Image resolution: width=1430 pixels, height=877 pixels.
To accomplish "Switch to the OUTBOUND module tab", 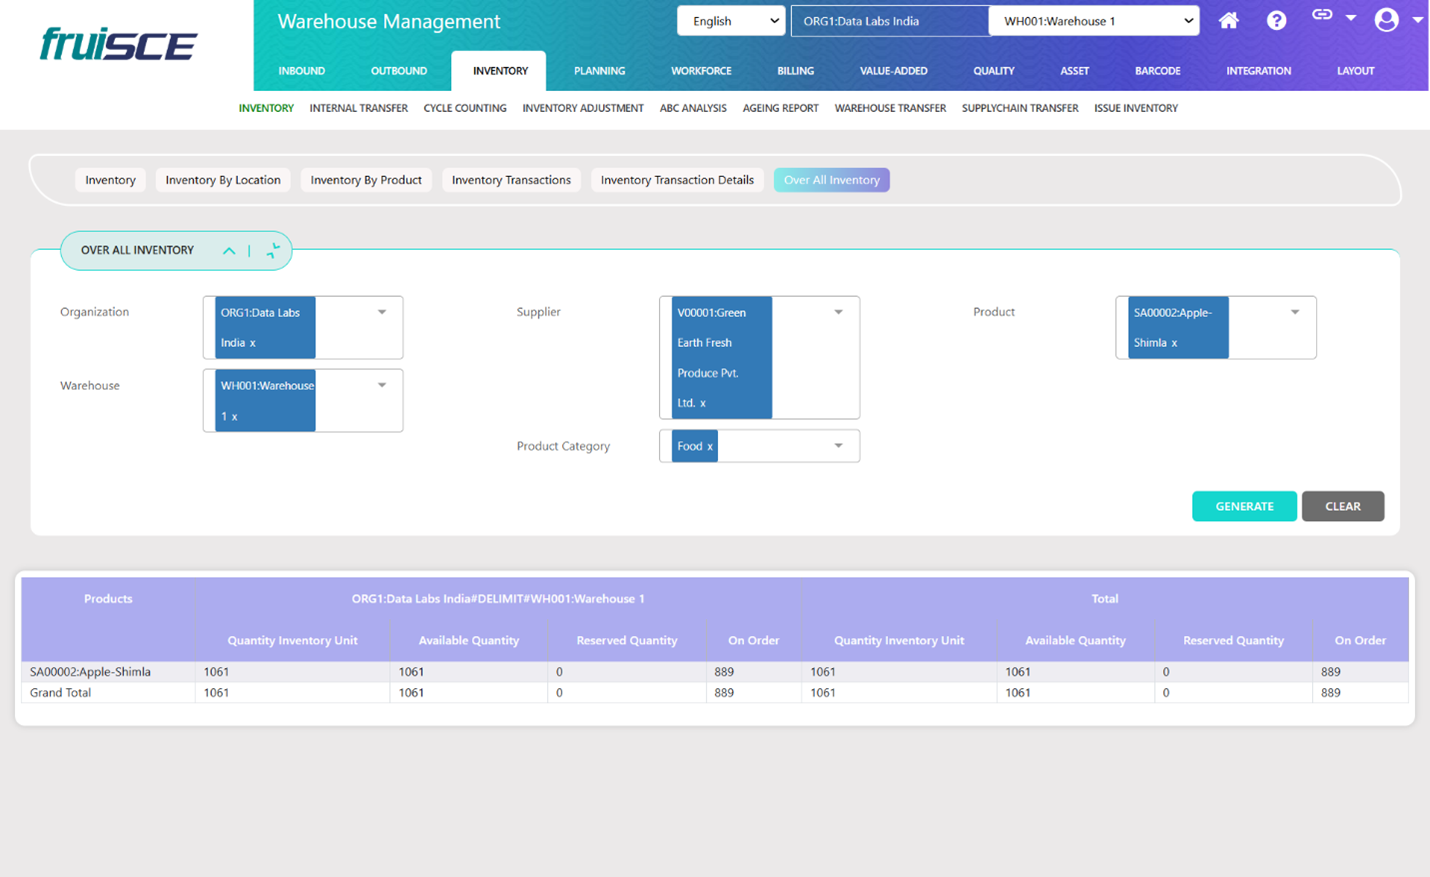I will point(398,71).
